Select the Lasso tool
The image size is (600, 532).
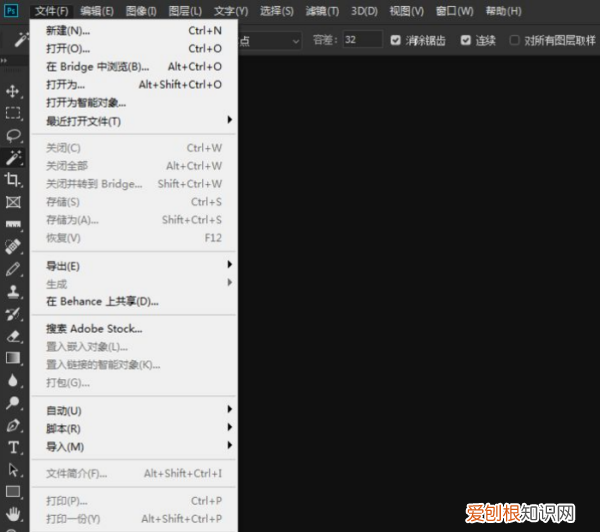(13, 135)
